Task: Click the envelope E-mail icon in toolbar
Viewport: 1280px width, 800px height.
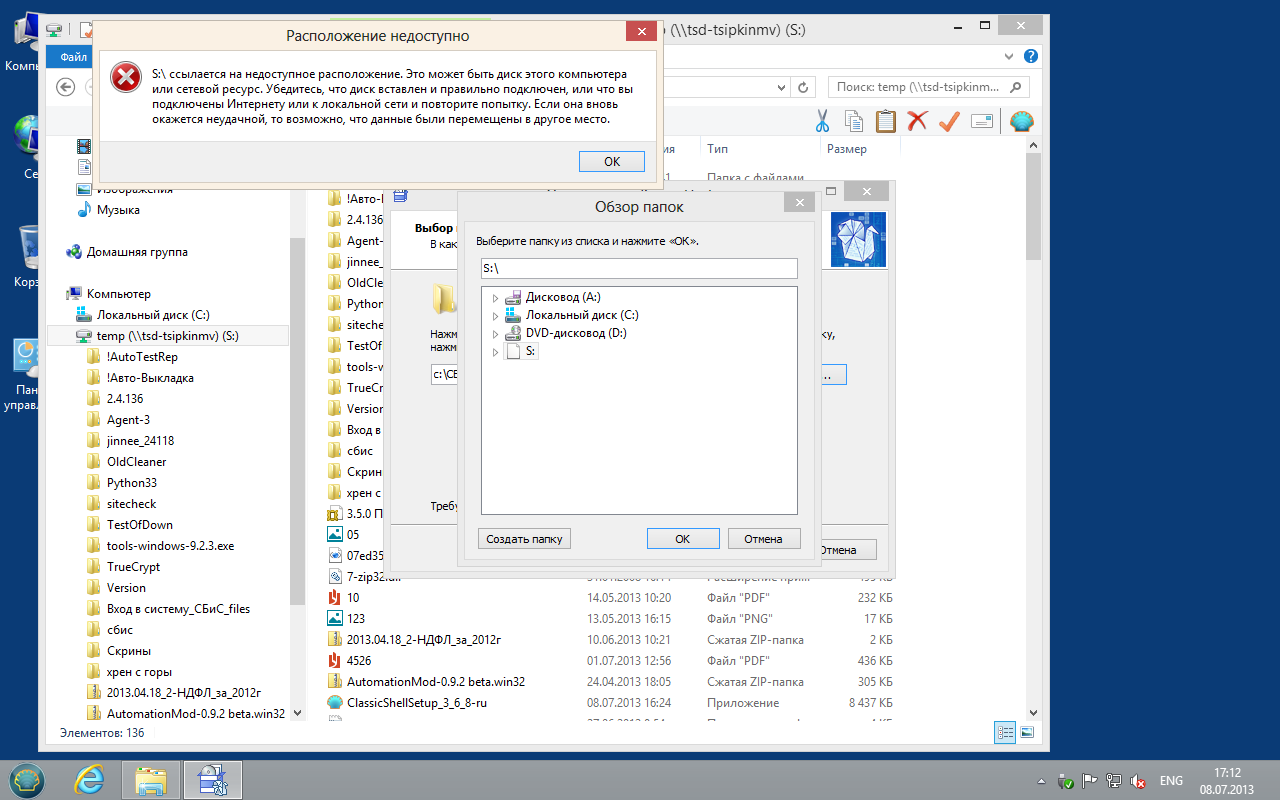Action: point(981,121)
